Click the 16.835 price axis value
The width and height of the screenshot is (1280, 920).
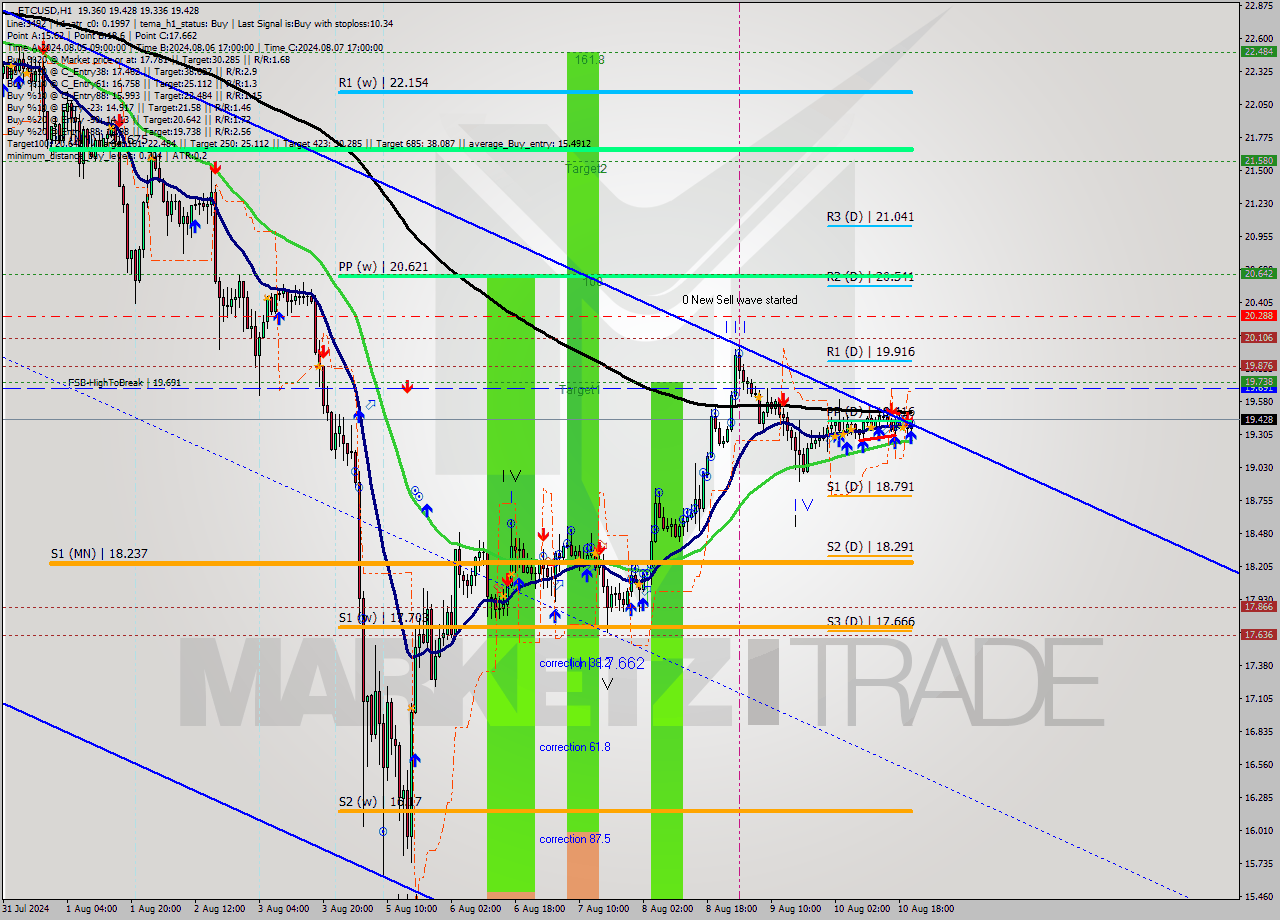[x=1258, y=731]
